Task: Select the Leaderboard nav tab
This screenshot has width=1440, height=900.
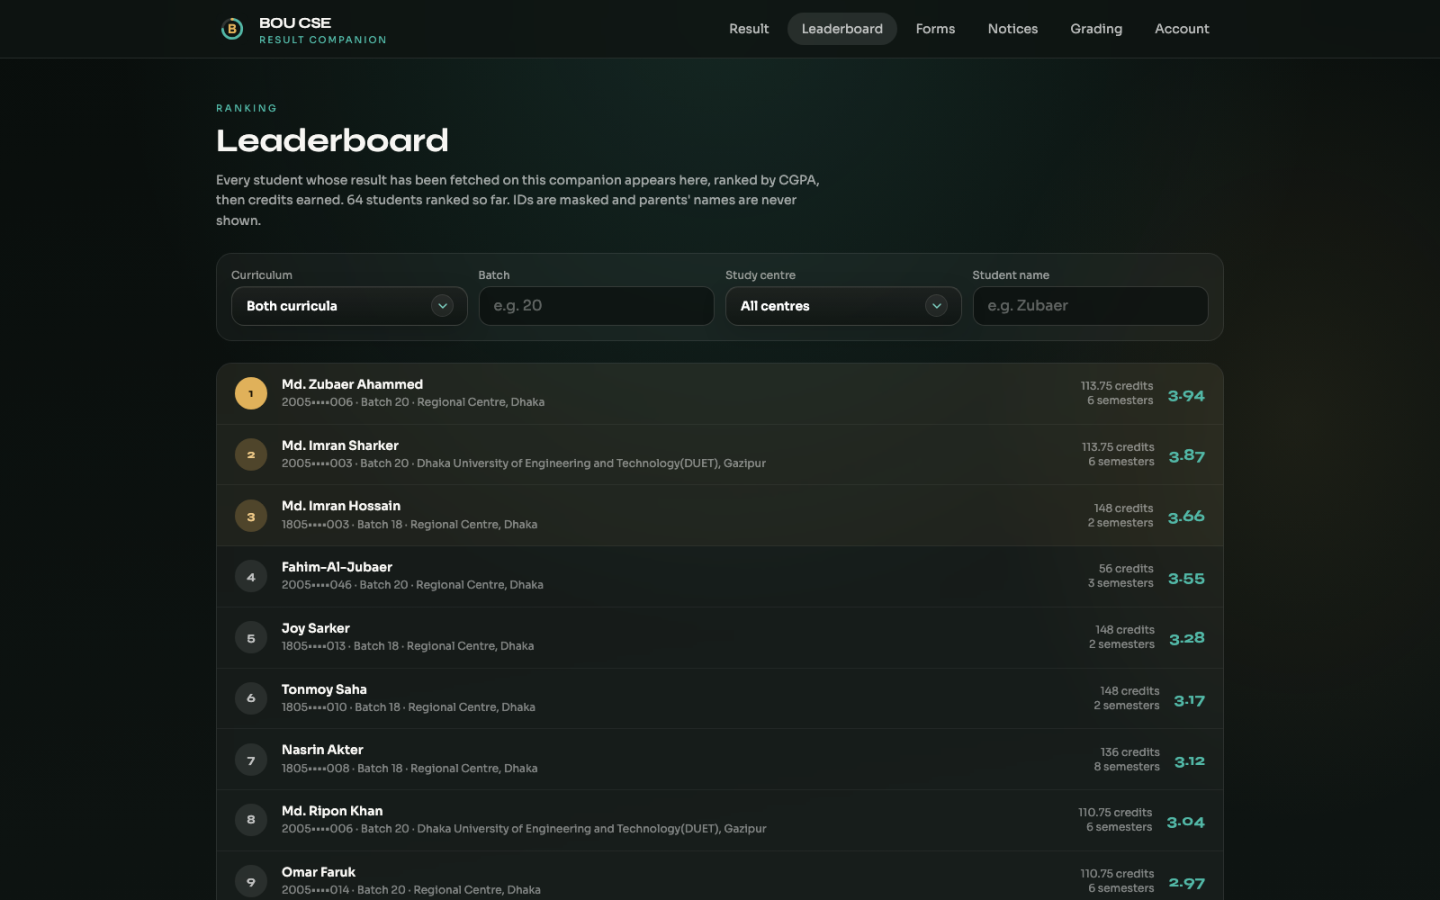Action: 842,29
